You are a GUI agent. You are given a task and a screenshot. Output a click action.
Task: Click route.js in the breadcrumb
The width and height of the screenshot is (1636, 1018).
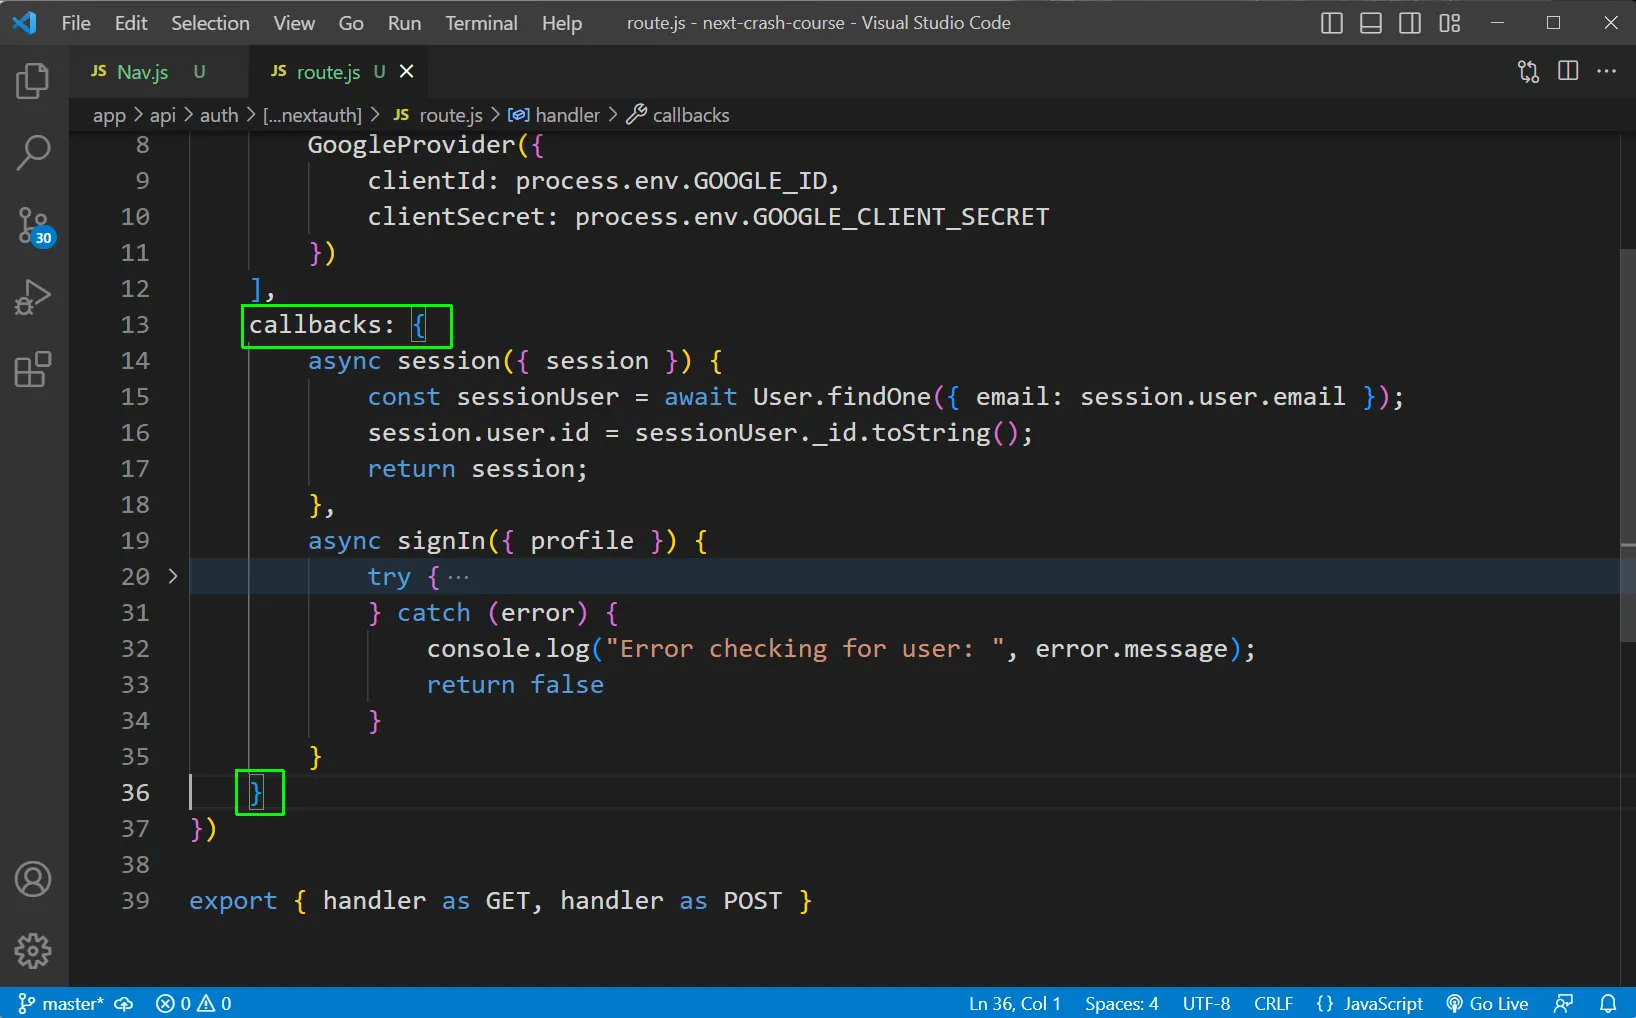click(x=438, y=115)
